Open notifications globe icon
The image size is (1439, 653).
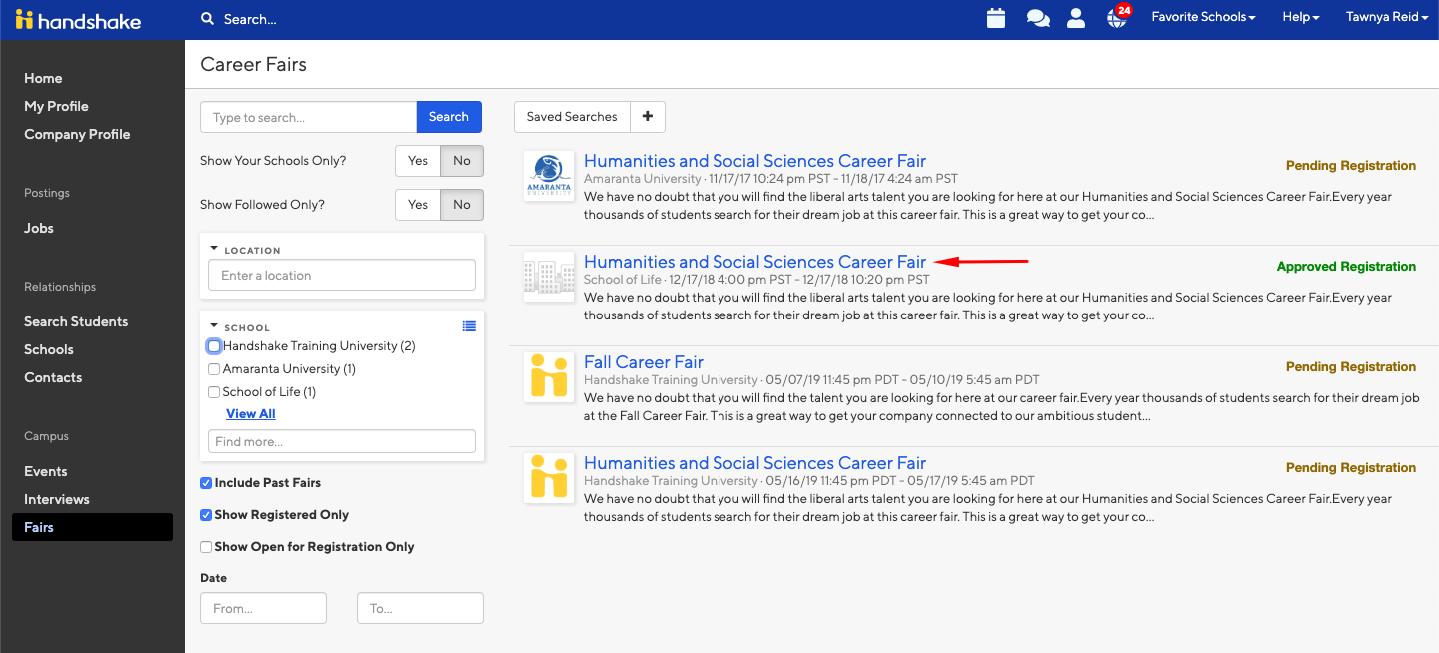point(1117,18)
